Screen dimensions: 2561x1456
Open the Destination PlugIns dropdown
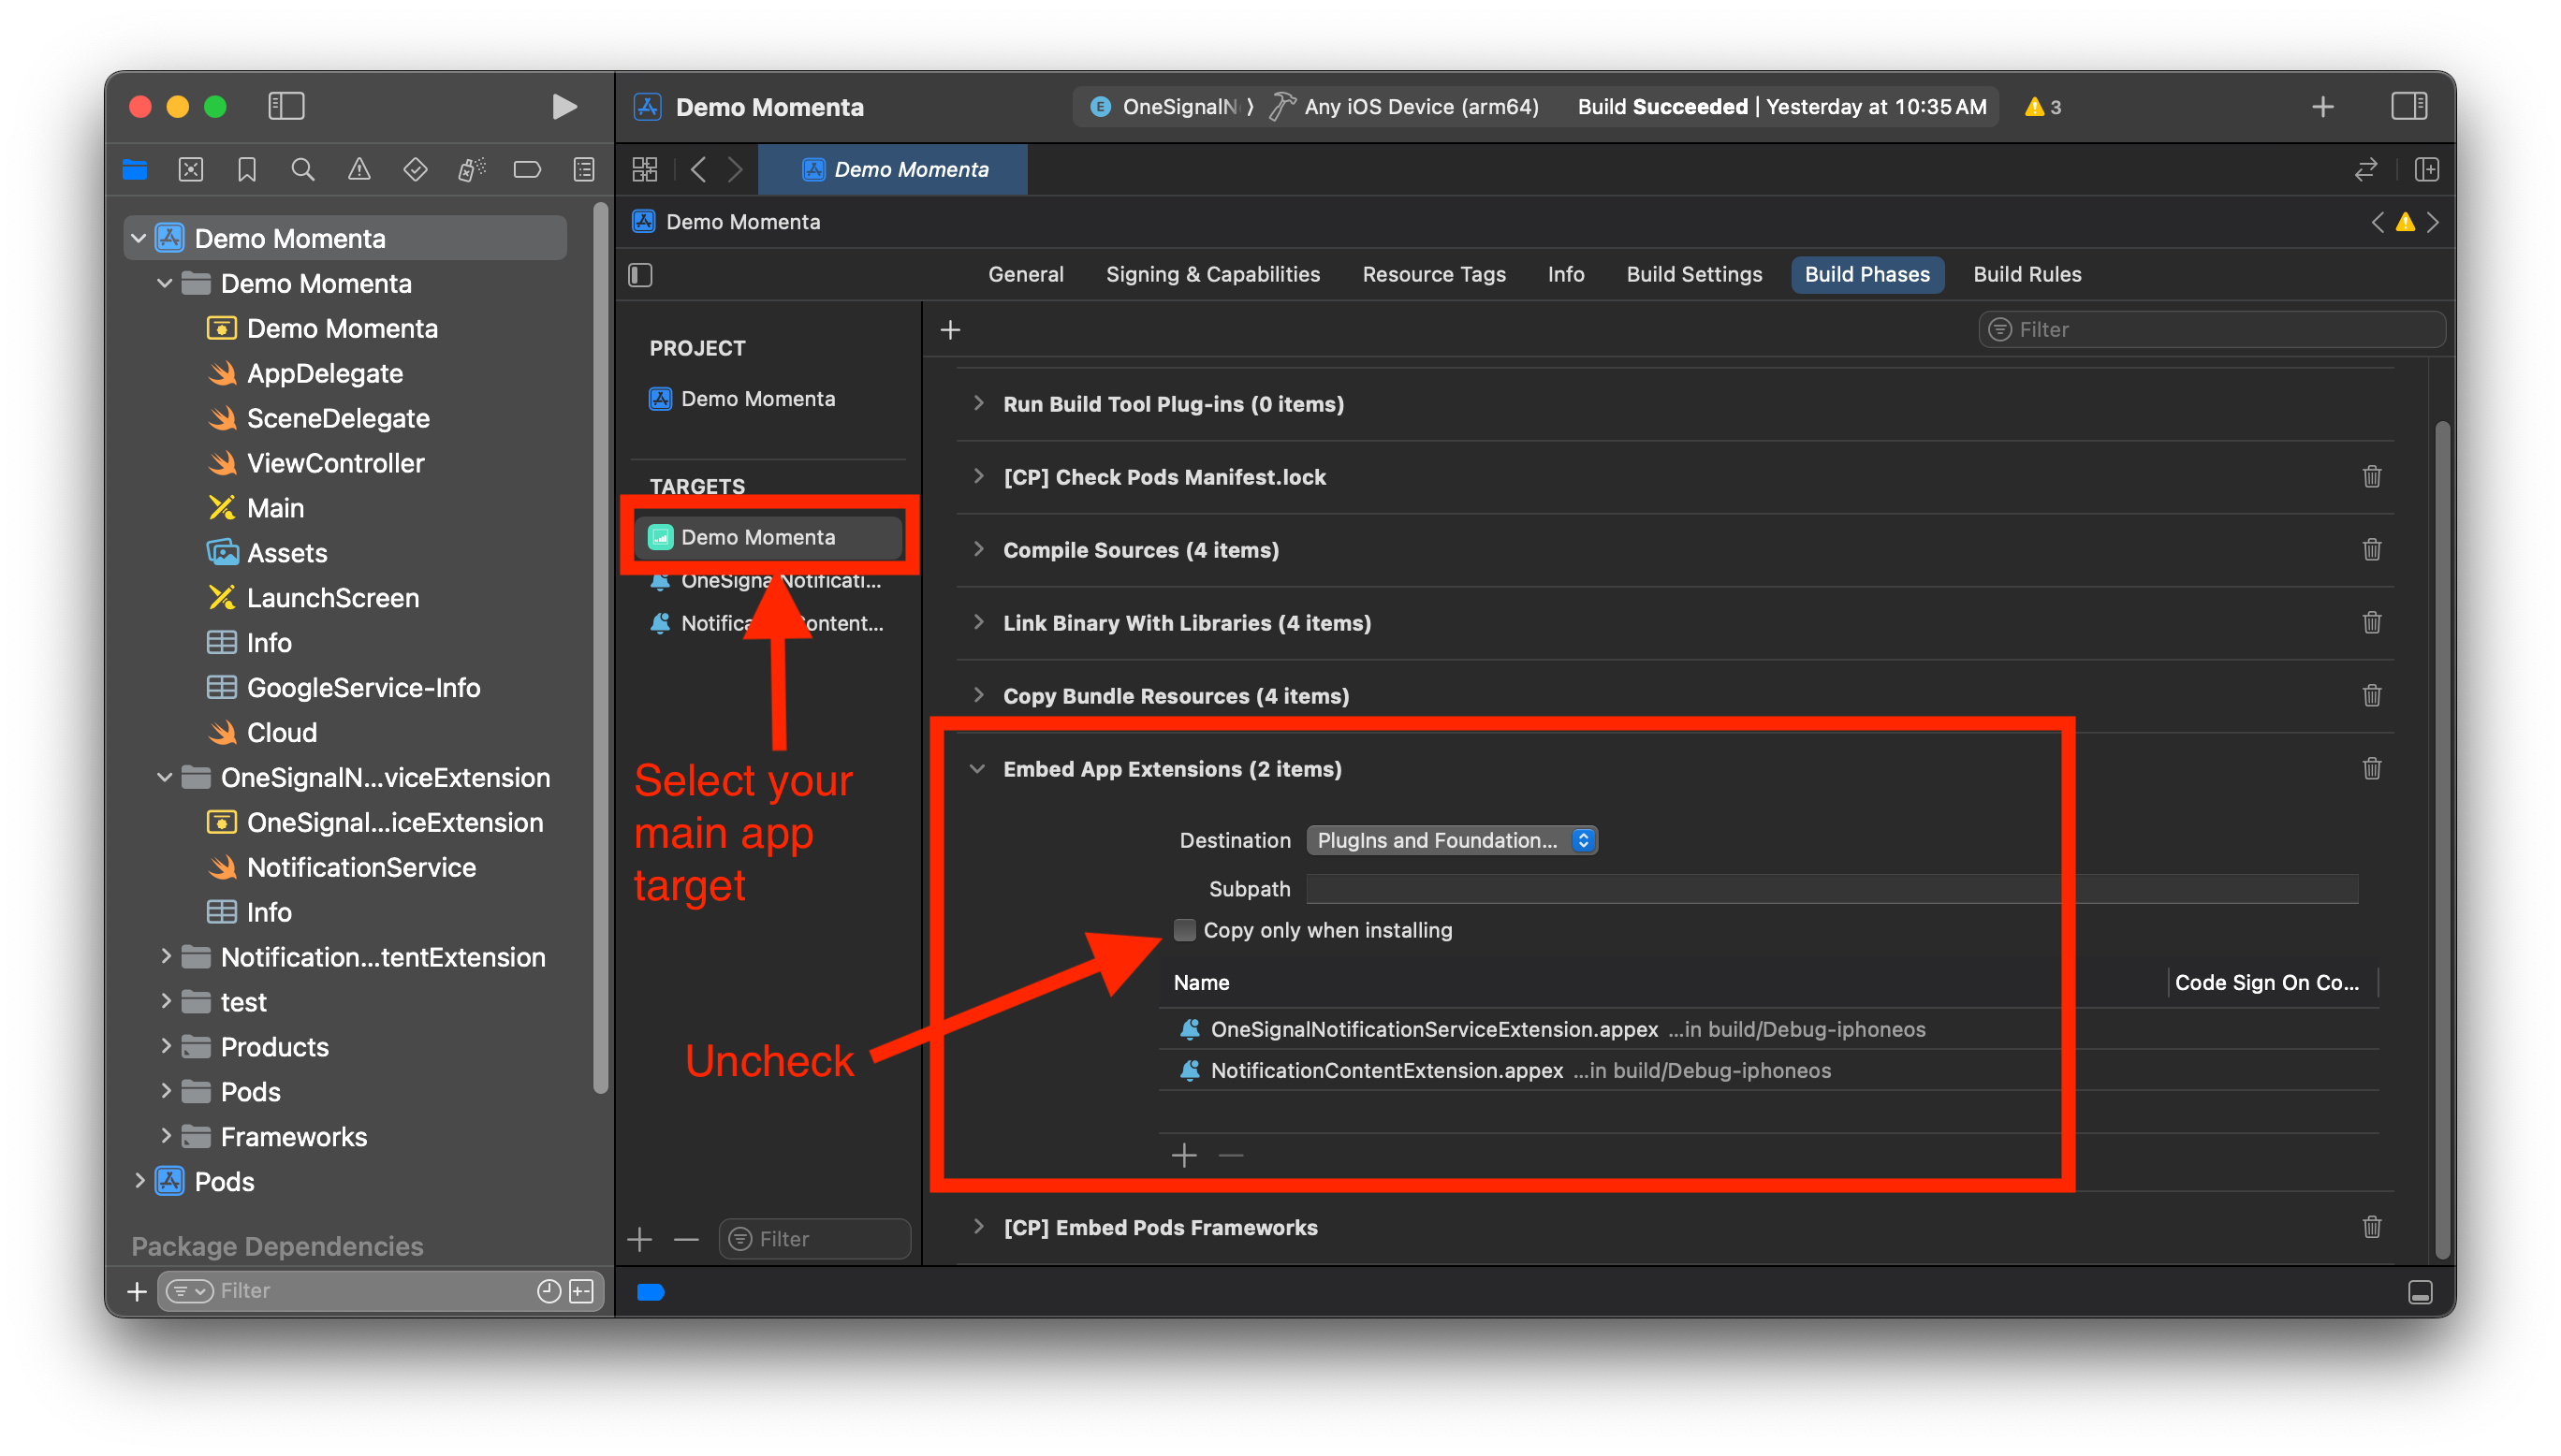[1451, 840]
